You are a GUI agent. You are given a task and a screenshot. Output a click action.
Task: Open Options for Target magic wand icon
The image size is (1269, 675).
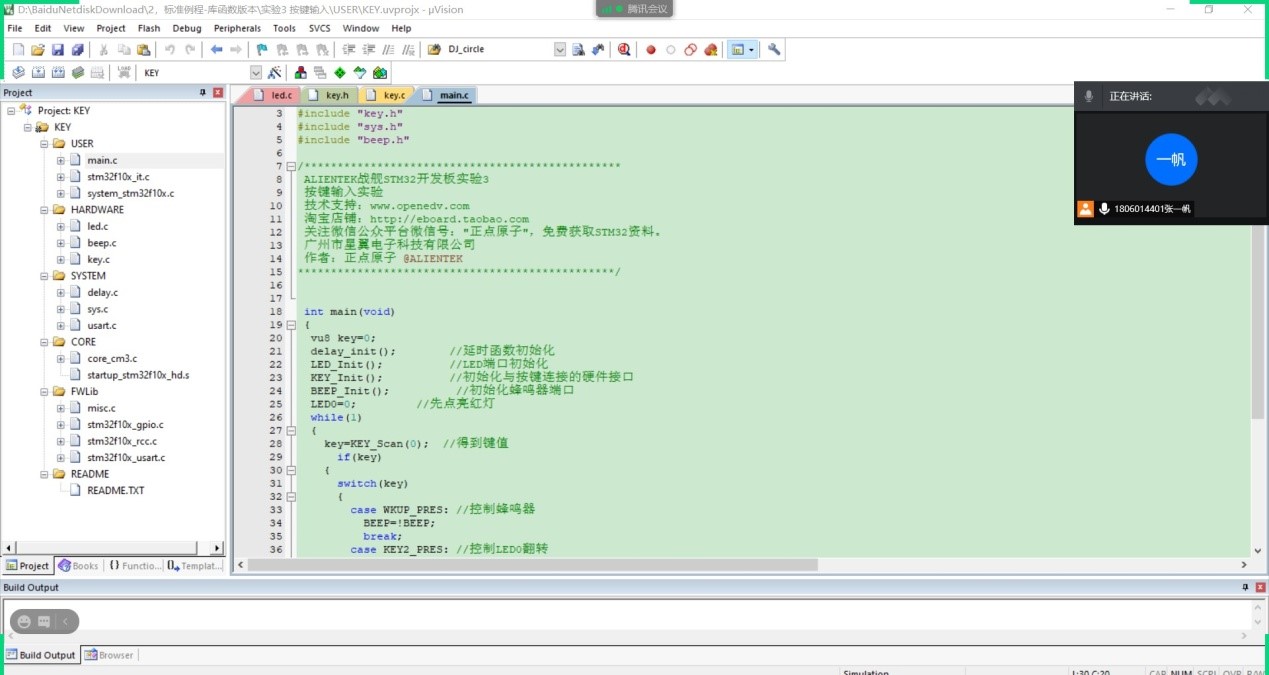(275, 73)
